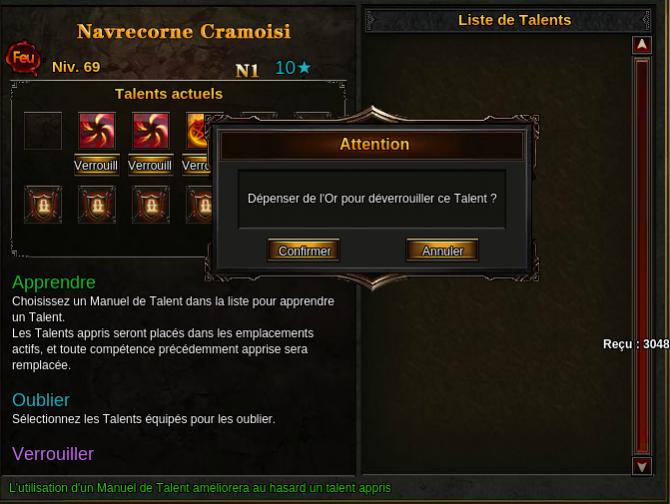
Task: Click the third locked talent slot padlock
Action: [x=151, y=205]
